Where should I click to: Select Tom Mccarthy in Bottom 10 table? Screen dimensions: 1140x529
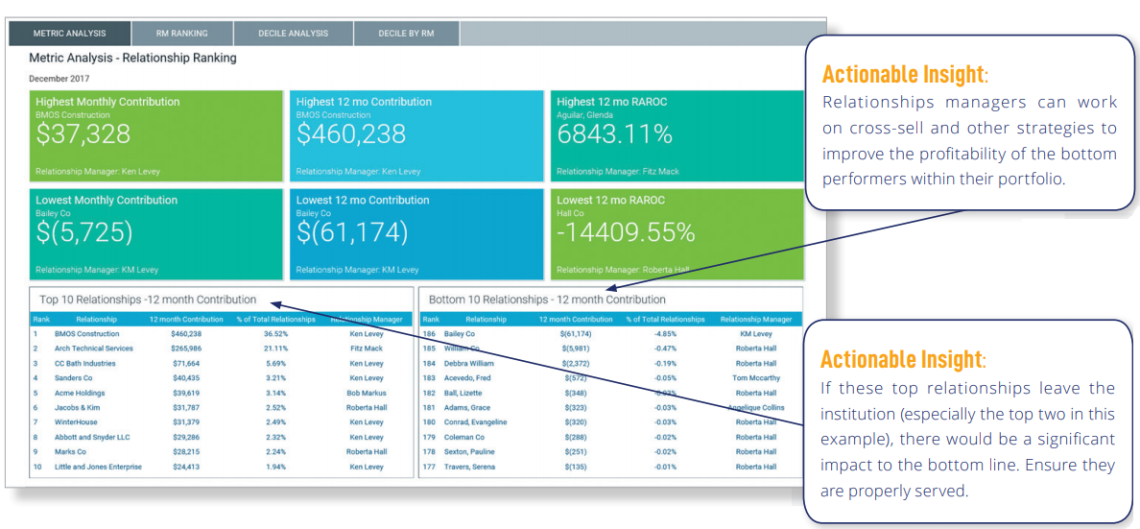coord(755,378)
